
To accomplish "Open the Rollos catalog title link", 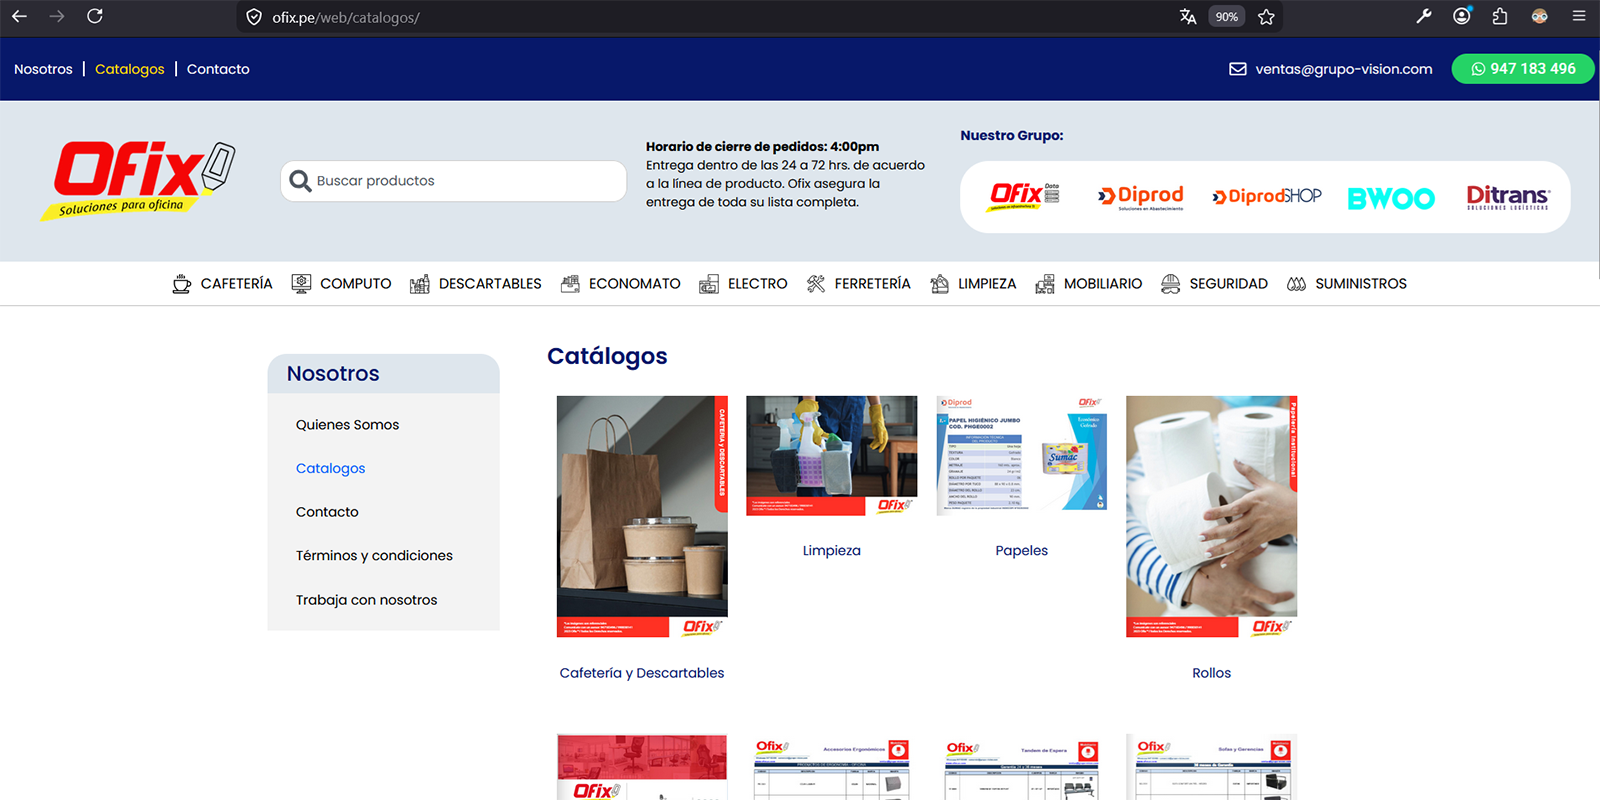I will tap(1212, 673).
